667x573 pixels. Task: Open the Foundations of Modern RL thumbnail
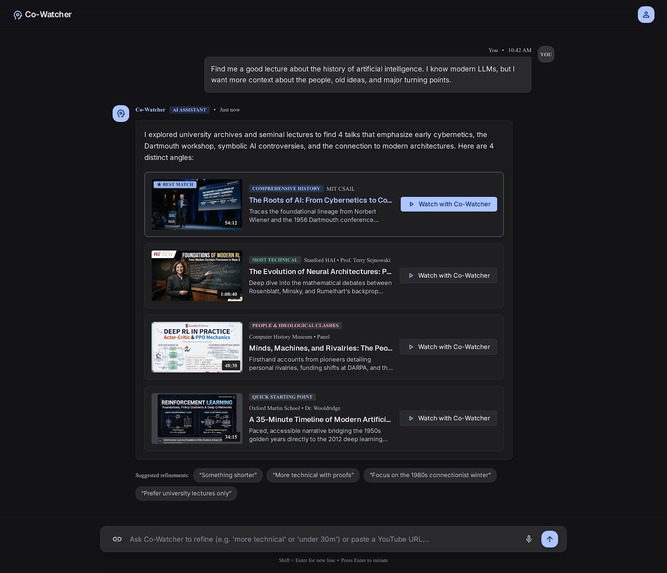point(197,276)
